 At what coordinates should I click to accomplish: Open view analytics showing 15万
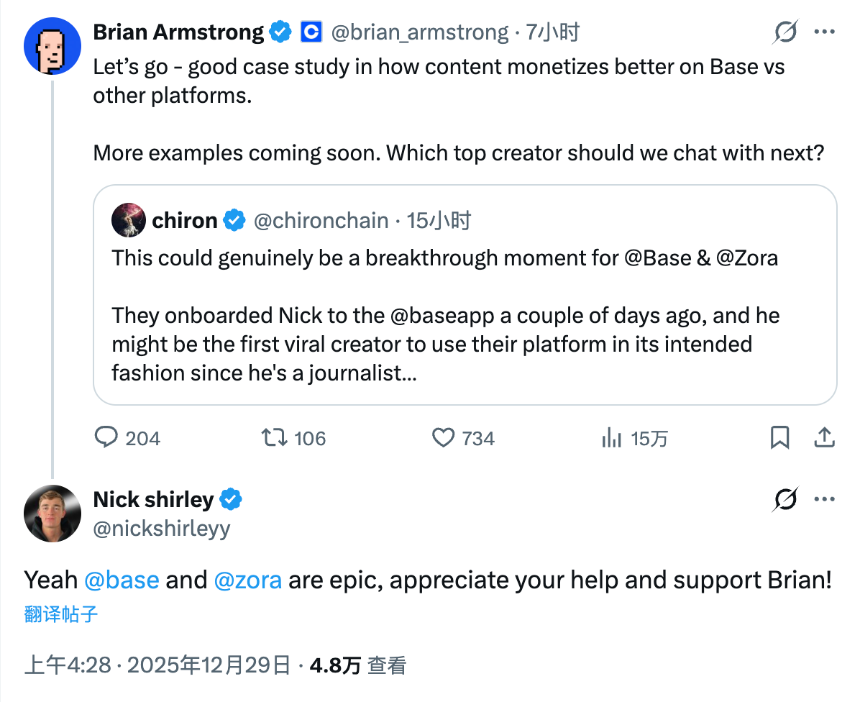click(611, 437)
